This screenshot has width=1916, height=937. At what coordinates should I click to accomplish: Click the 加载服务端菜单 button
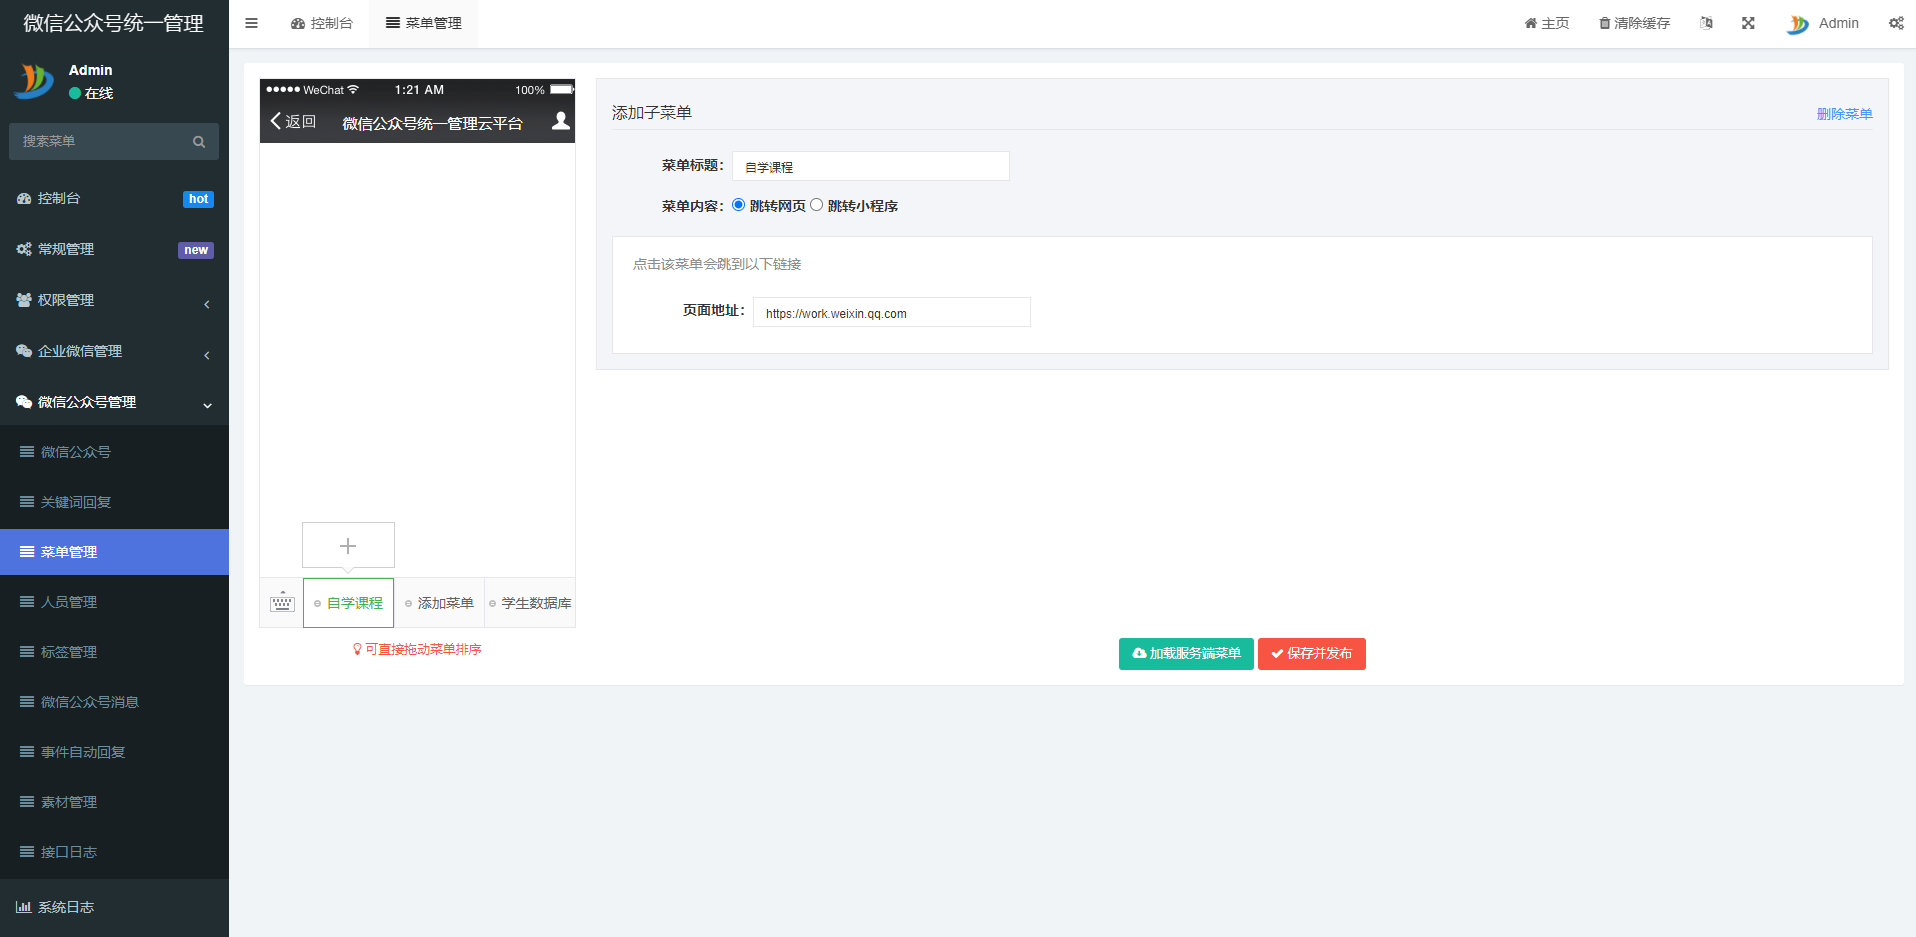(1186, 654)
